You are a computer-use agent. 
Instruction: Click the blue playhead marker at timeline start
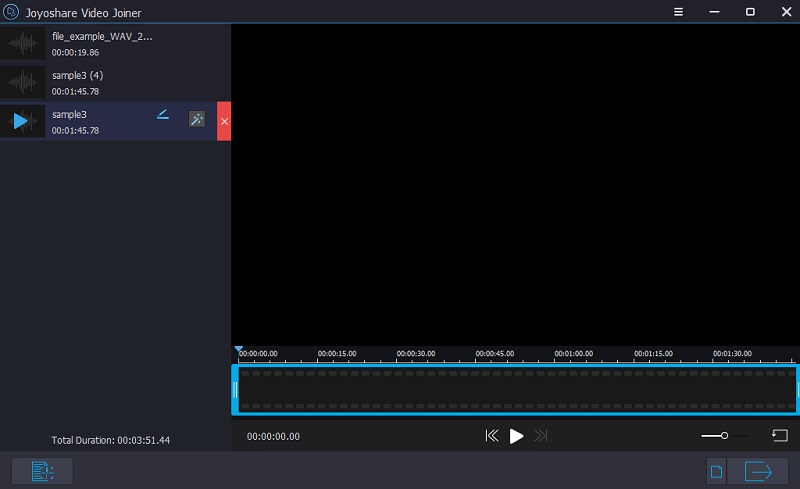[x=239, y=350]
